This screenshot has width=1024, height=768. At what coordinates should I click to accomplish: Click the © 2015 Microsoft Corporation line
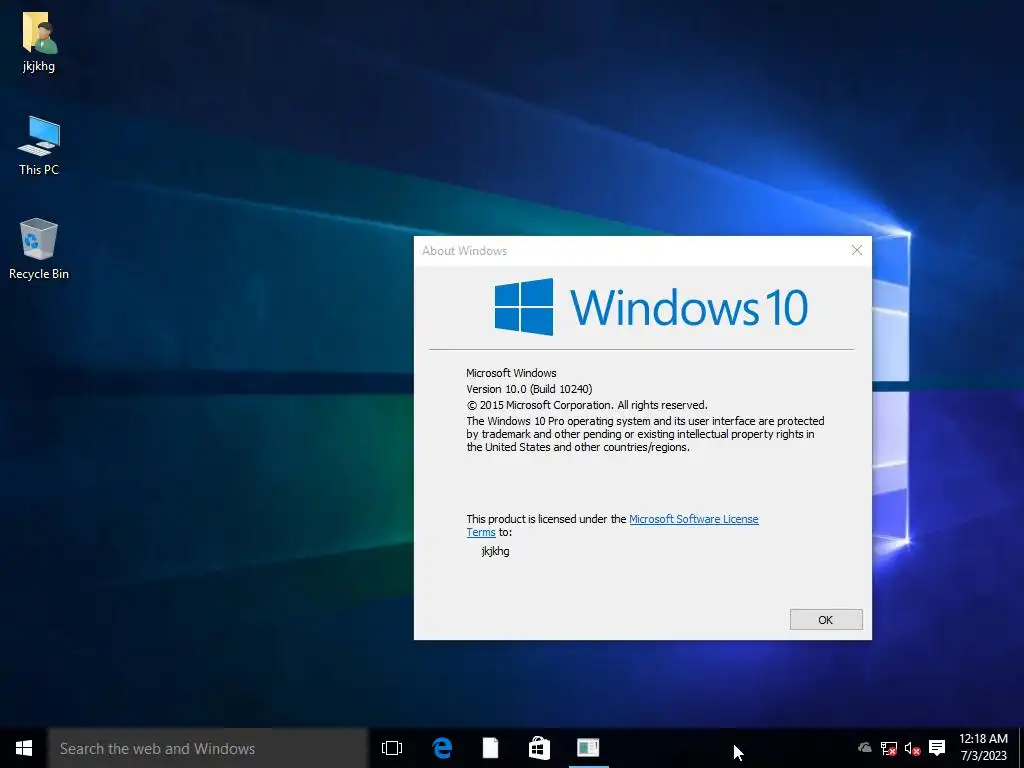point(587,405)
